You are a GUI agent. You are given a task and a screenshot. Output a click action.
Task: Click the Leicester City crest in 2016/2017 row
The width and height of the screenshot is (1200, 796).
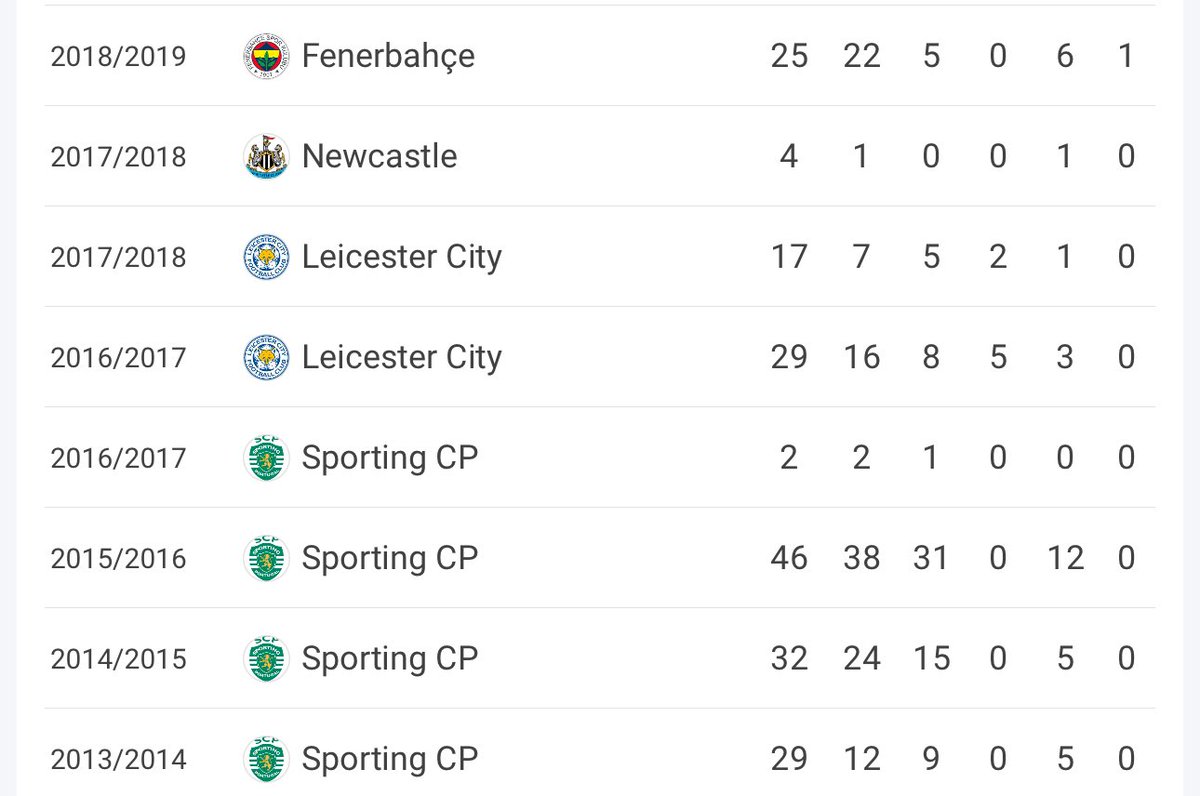266,358
